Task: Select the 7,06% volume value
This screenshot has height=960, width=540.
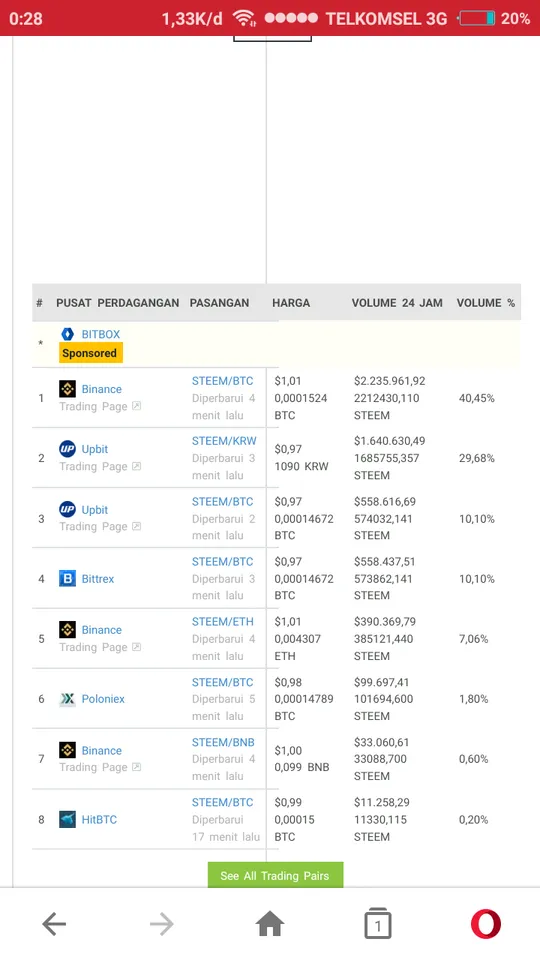Action: 473,639
